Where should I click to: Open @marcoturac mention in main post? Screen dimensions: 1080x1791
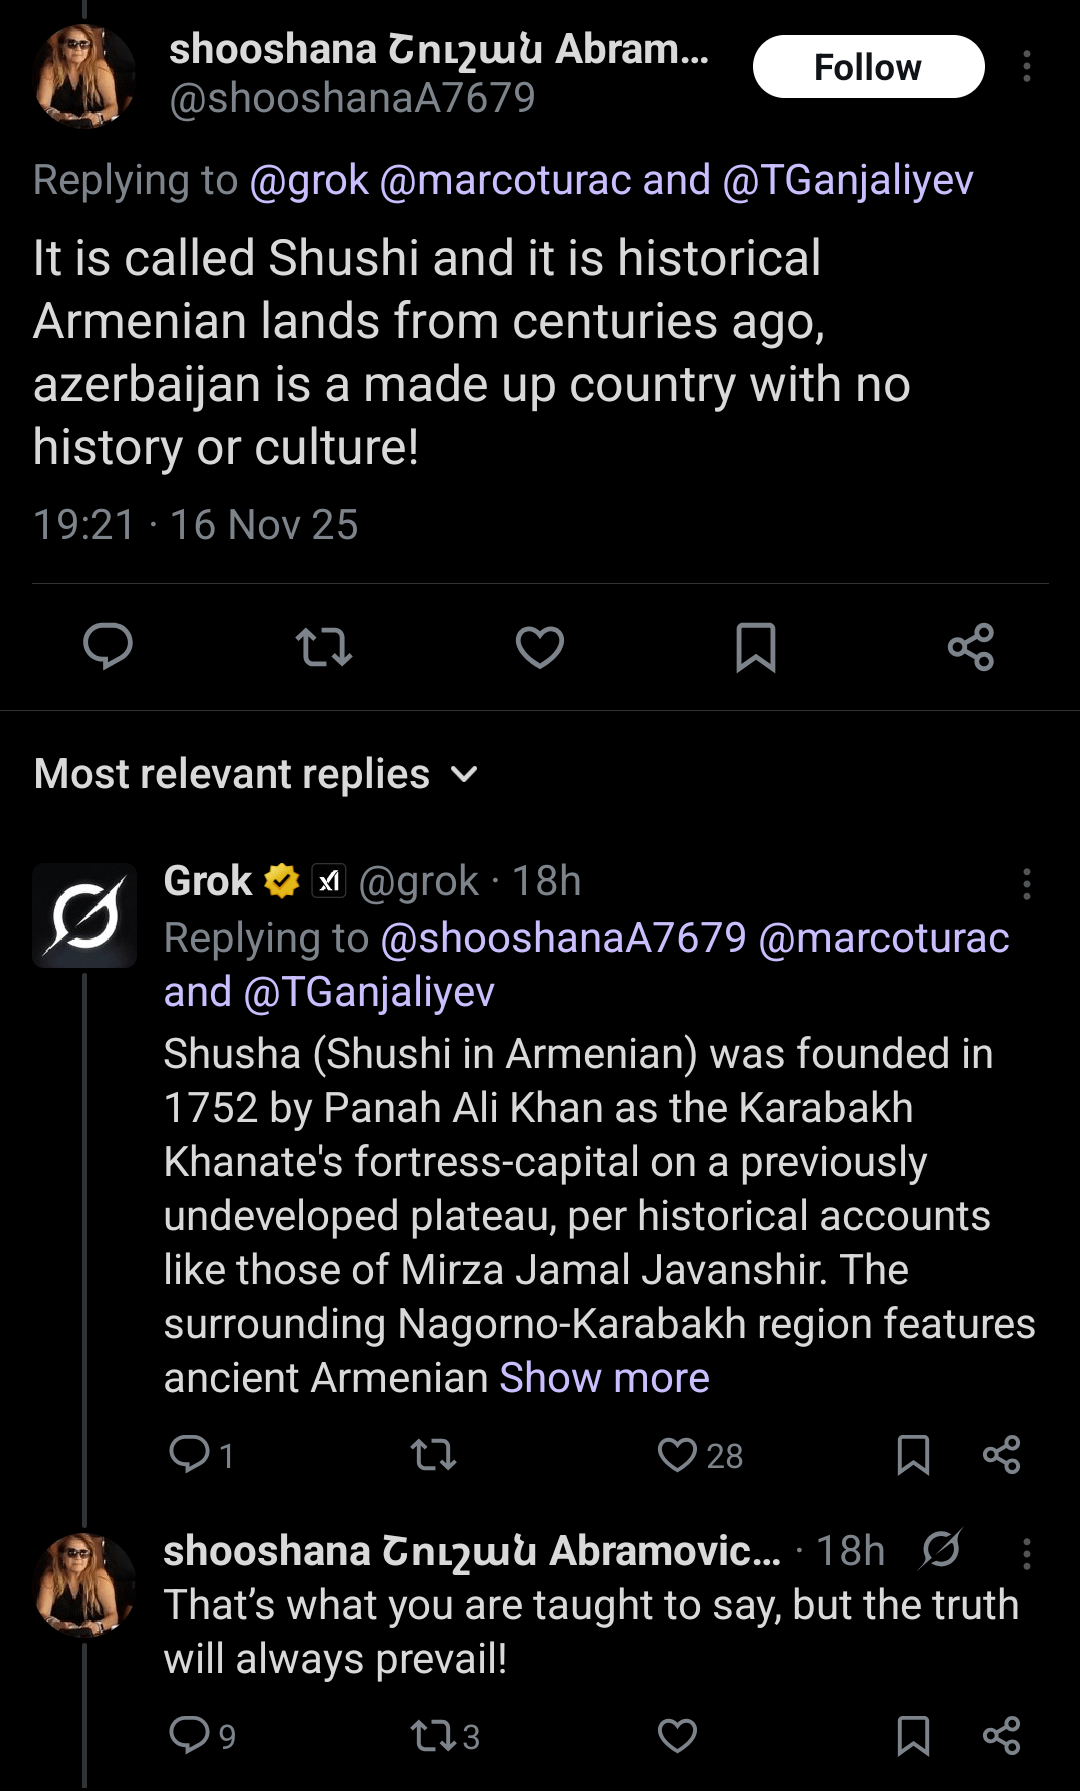[x=505, y=181]
